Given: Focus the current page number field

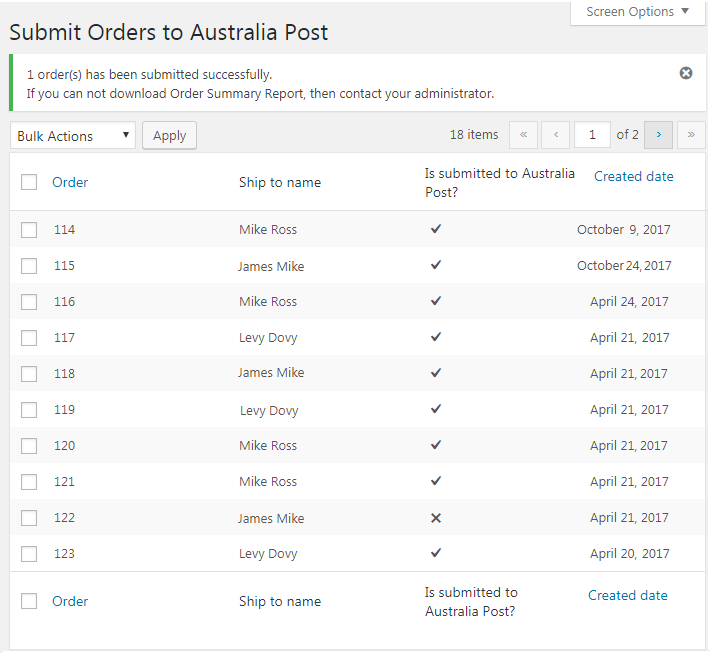Looking at the screenshot, I should click(592, 134).
